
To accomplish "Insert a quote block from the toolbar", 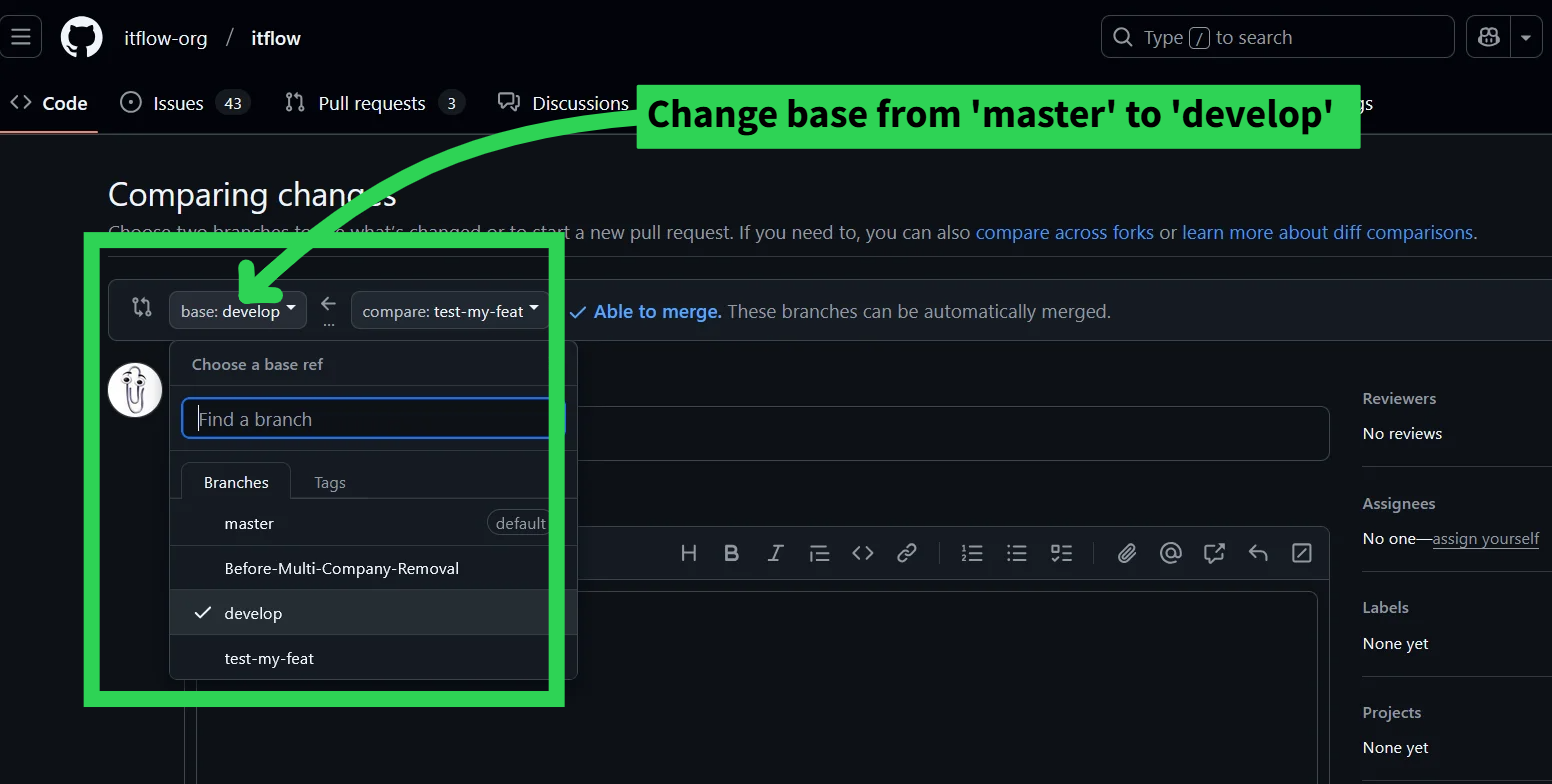I will coord(819,553).
